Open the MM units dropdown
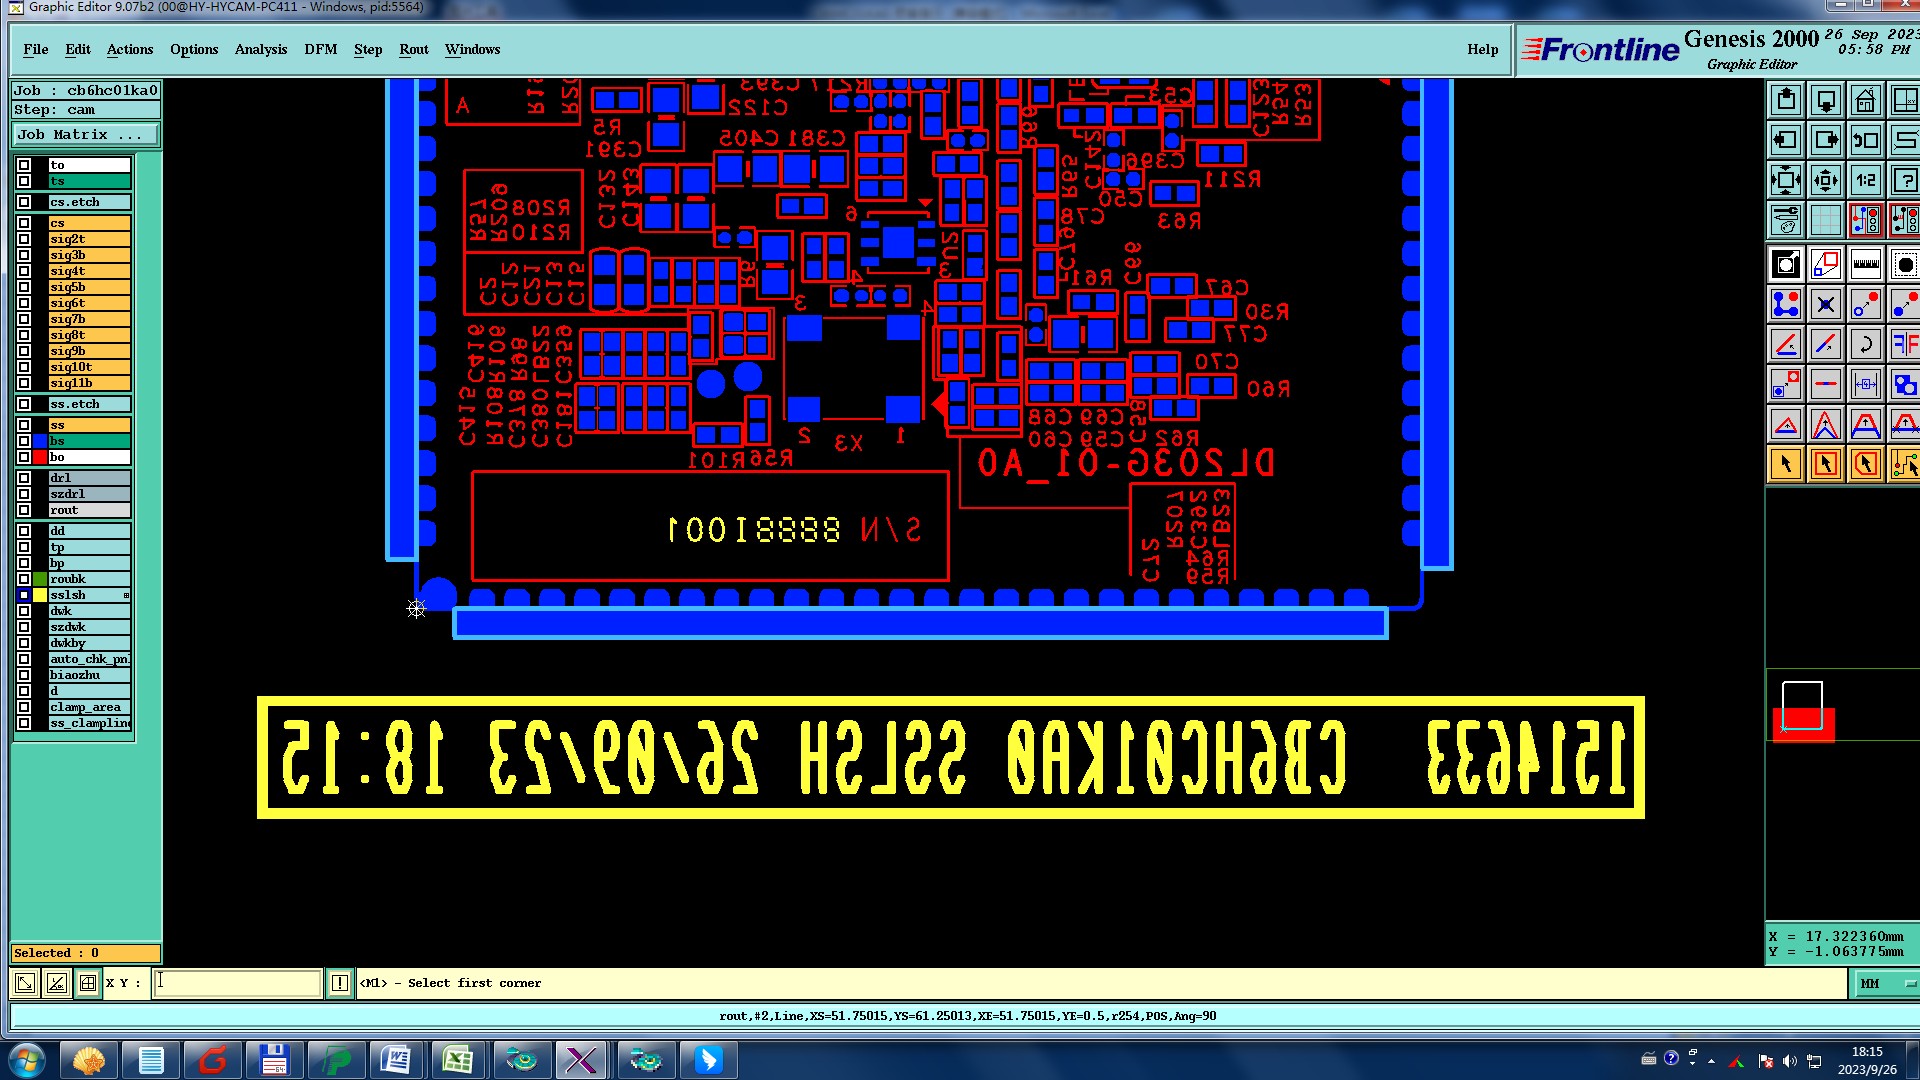This screenshot has width=1920, height=1080. [1885, 983]
